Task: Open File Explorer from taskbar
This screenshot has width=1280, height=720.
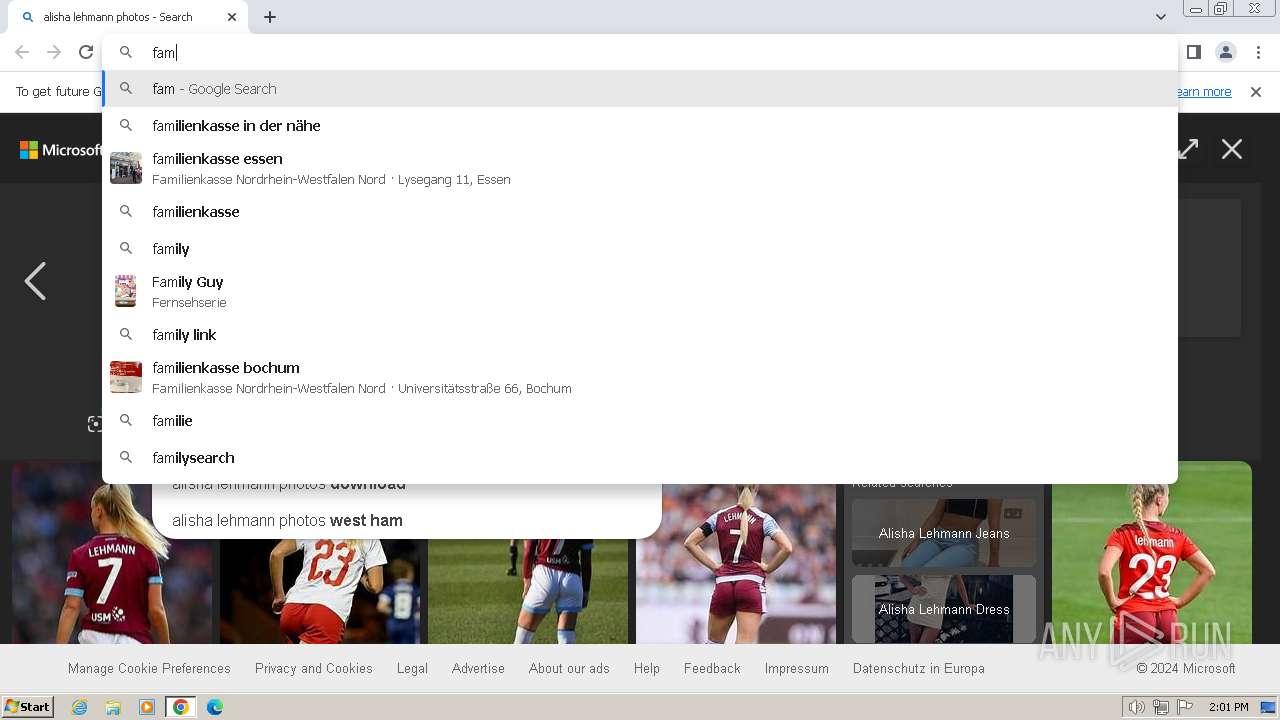Action: pyautogui.click(x=113, y=707)
